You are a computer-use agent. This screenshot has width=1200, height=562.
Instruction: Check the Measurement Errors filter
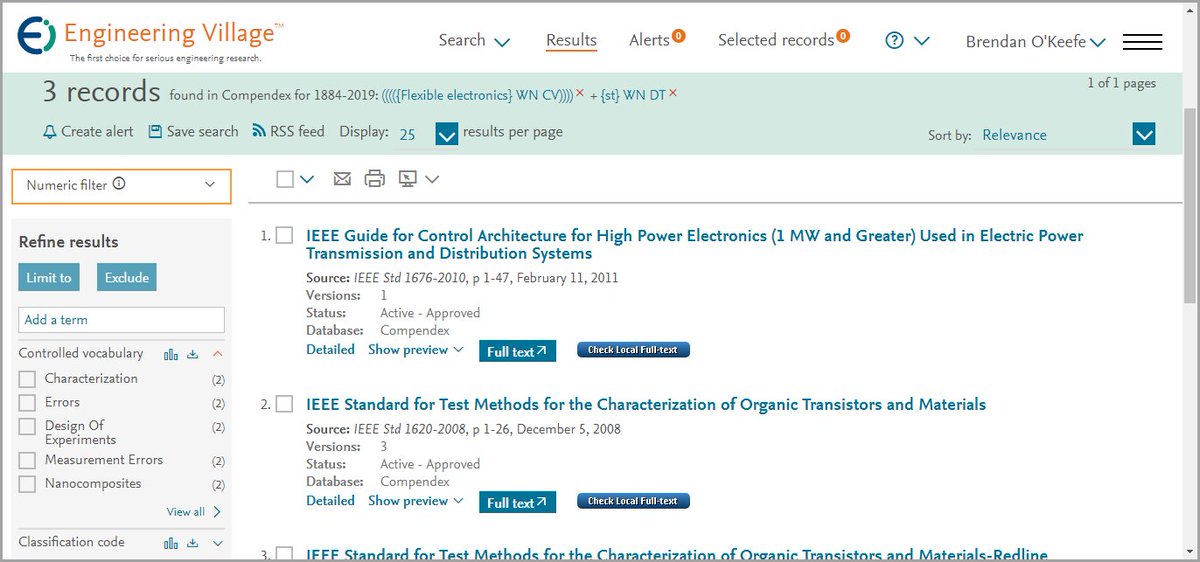point(28,461)
